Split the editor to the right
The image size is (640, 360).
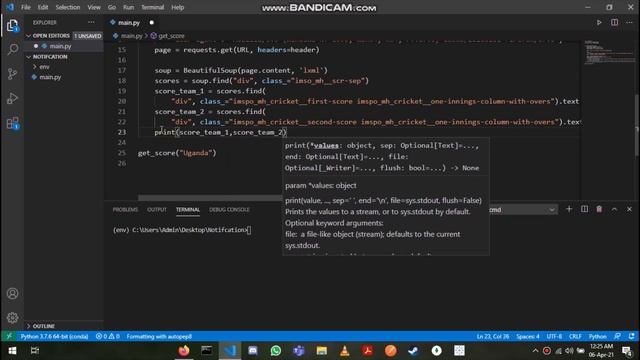(614, 22)
